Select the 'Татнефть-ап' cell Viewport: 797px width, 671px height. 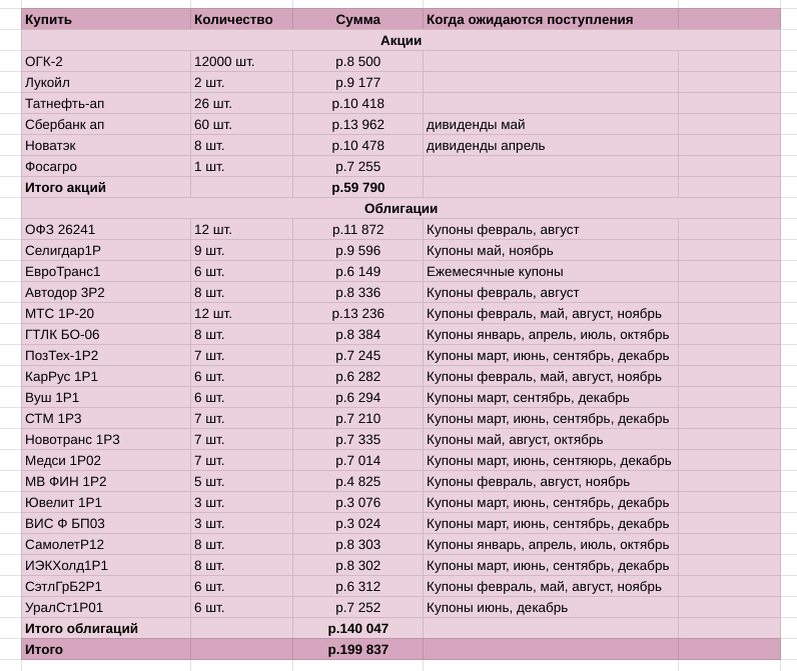click(x=106, y=104)
